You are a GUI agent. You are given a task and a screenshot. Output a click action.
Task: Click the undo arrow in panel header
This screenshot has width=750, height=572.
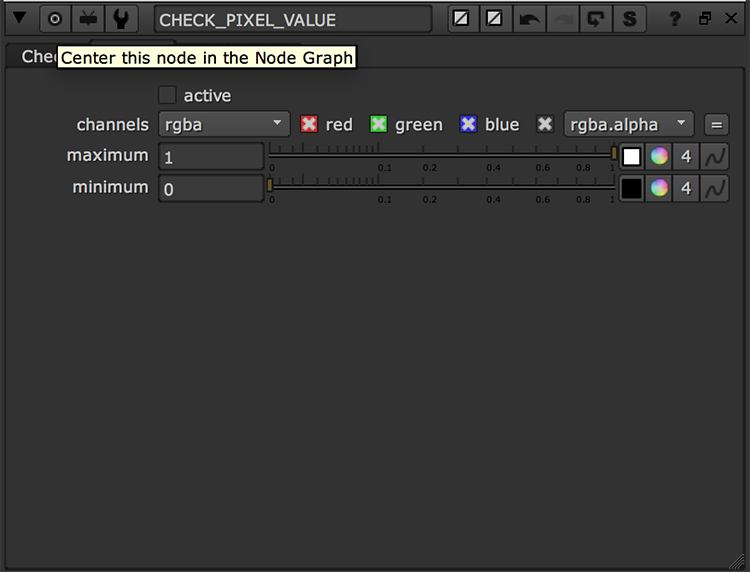[x=529, y=19]
